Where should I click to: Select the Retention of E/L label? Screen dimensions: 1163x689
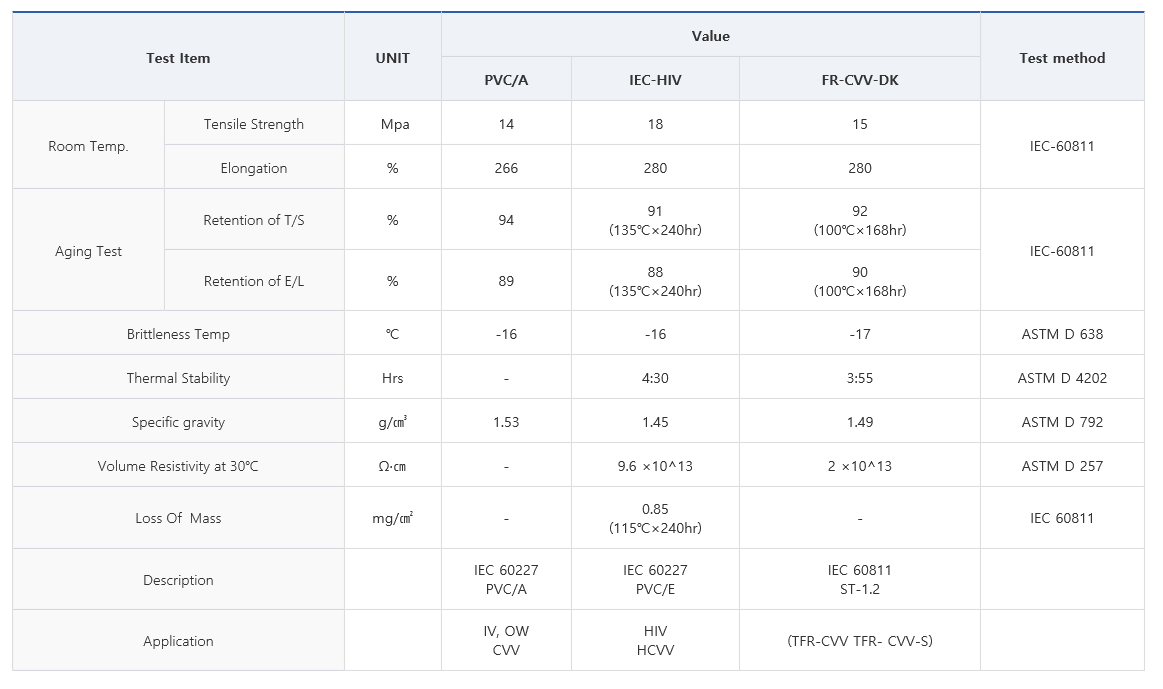(254, 281)
